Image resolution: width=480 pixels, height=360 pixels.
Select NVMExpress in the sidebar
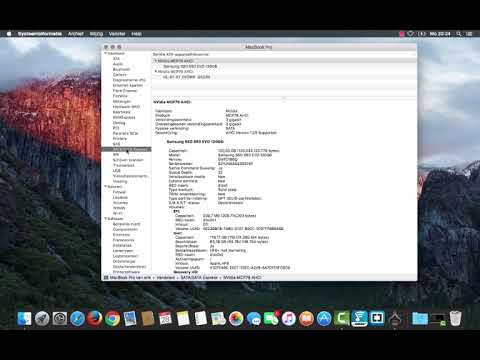[124, 117]
